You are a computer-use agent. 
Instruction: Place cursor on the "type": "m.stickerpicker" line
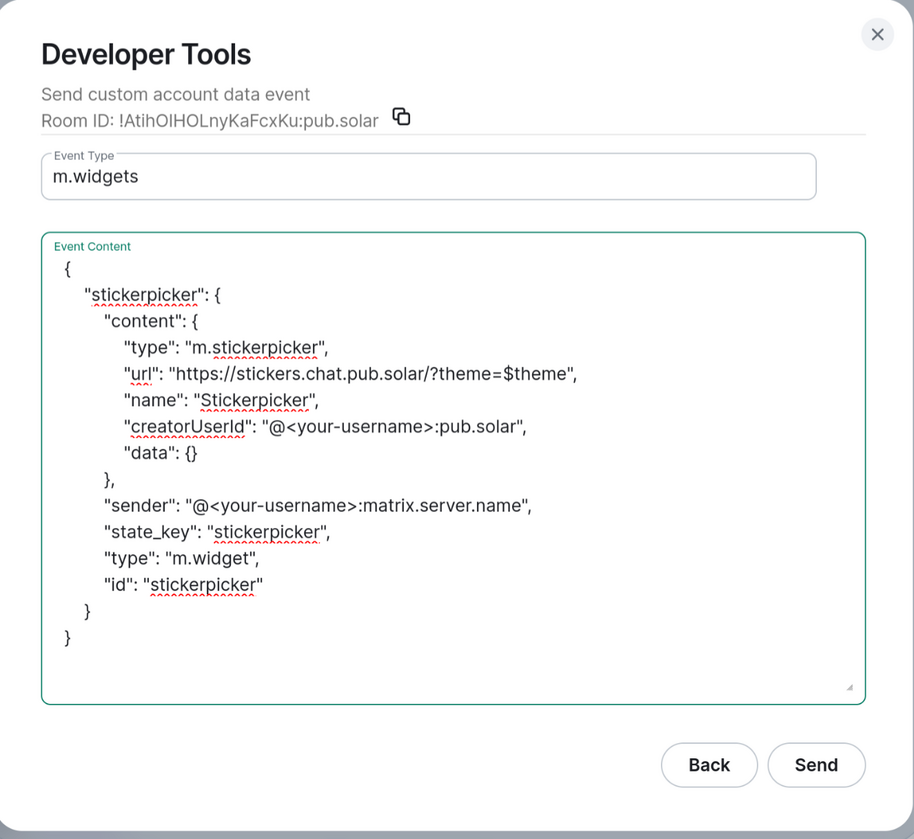tap(226, 348)
